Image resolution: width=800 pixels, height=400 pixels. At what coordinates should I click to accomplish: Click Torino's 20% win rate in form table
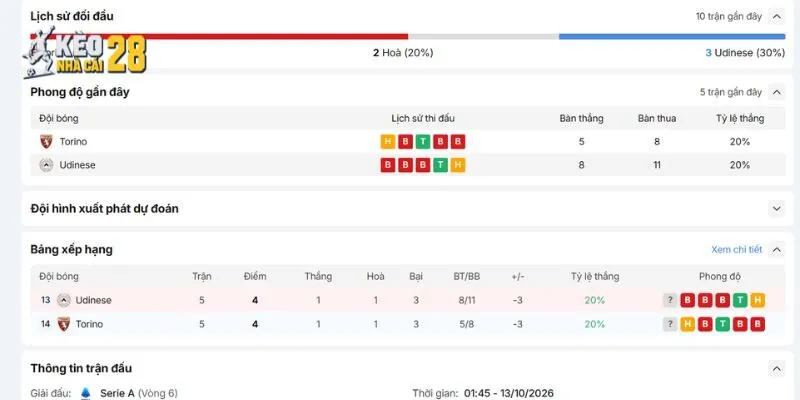(x=740, y=142)
